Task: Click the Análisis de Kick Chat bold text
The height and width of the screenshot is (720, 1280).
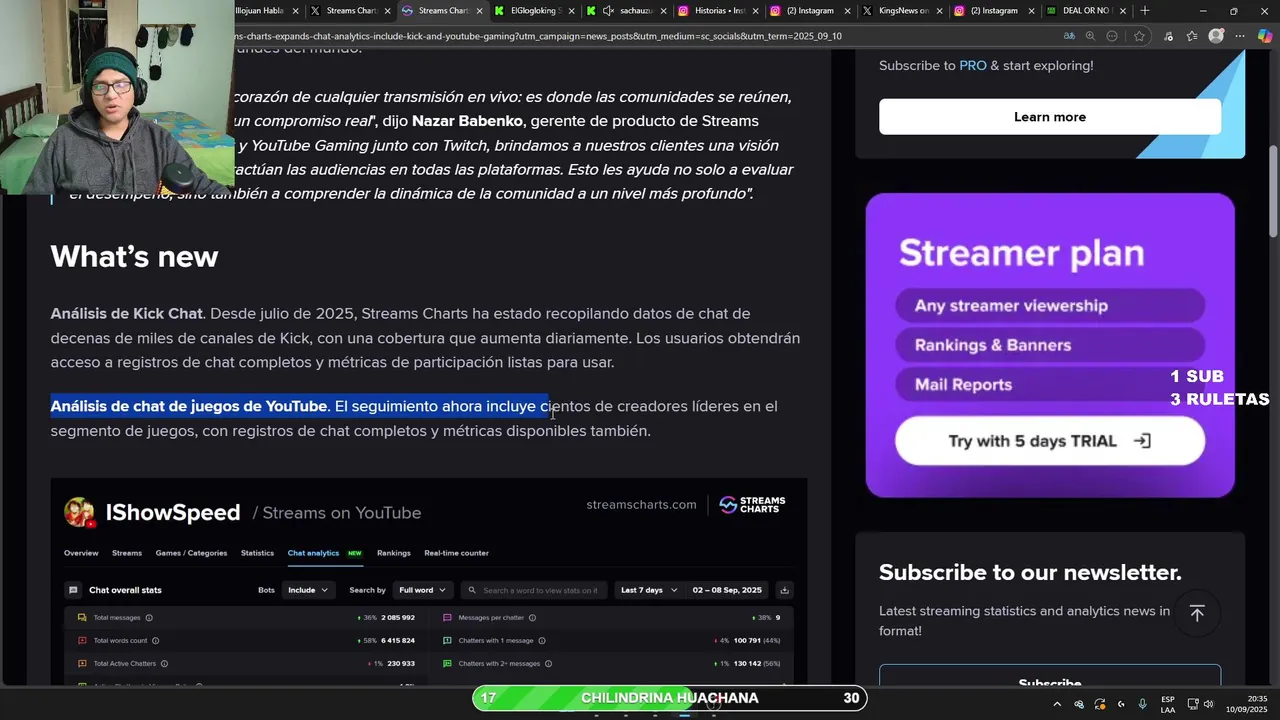Action: [x=126, y=314]
